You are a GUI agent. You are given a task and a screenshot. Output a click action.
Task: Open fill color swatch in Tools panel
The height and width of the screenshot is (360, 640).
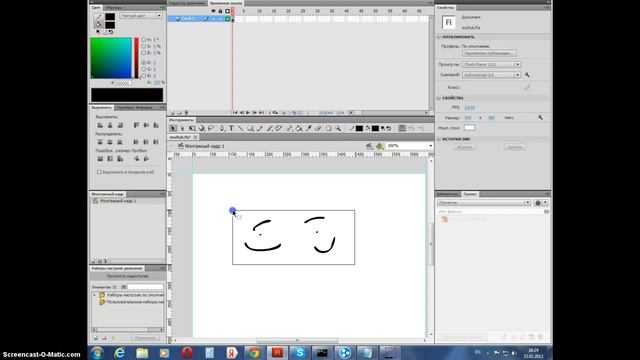[375, 128]
